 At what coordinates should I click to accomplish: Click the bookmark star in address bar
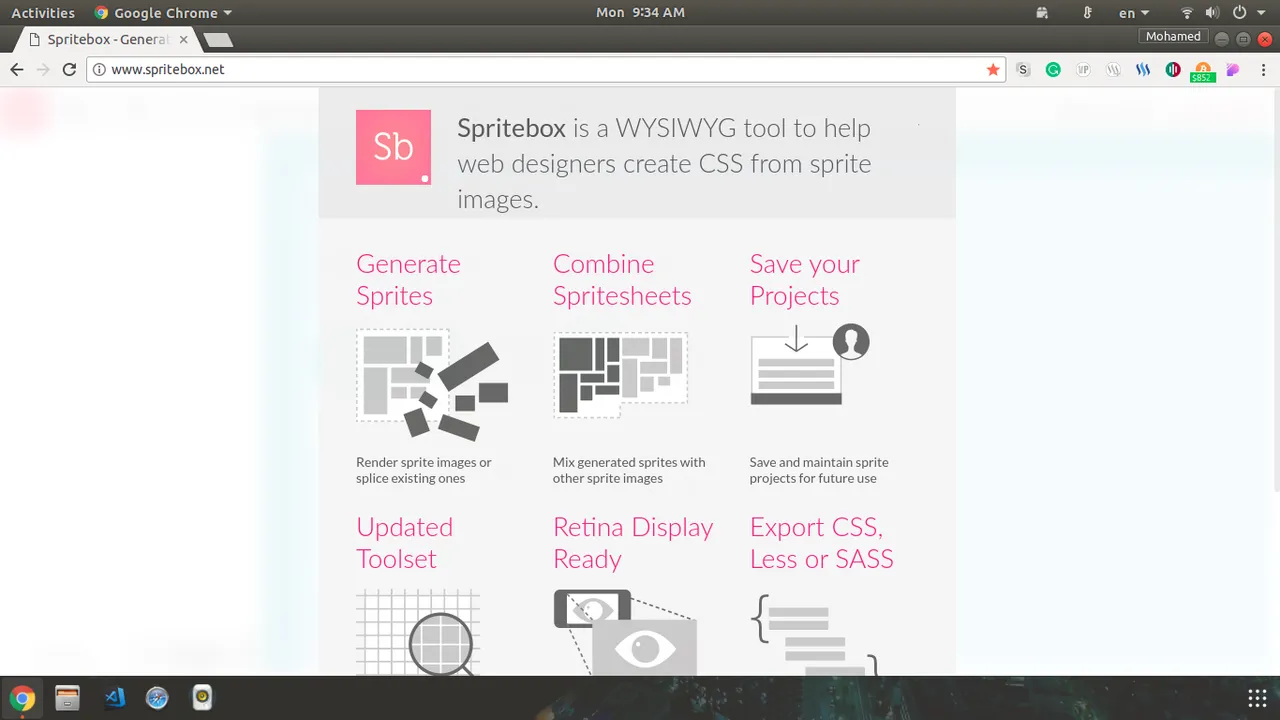tap(993, 69)
